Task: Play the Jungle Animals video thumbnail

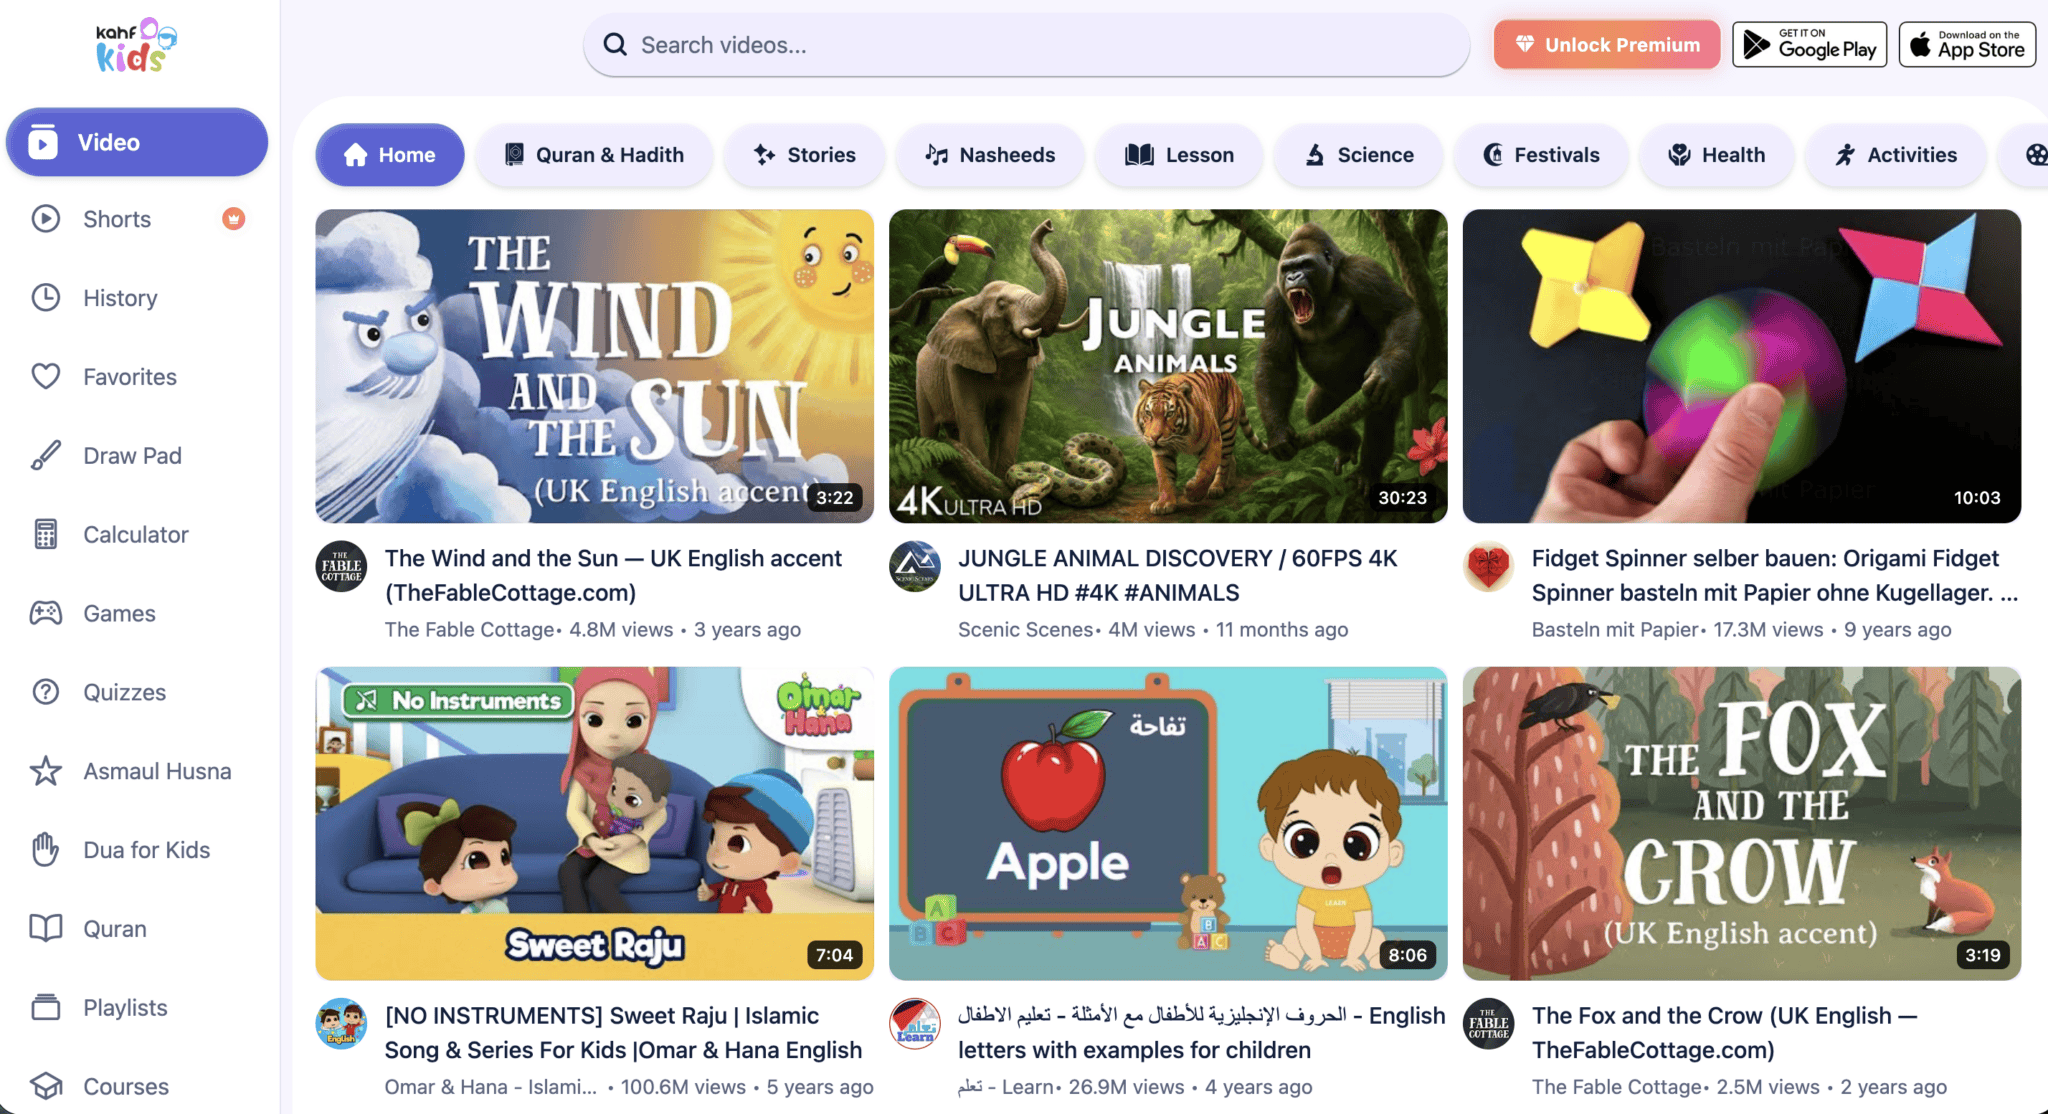Action: coord(1168,366)
